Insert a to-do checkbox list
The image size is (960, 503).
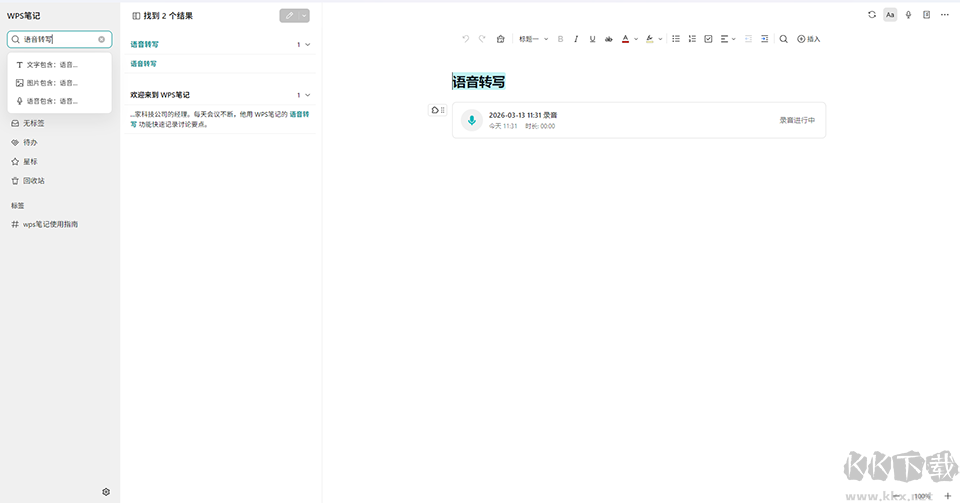tap(708, 39)
